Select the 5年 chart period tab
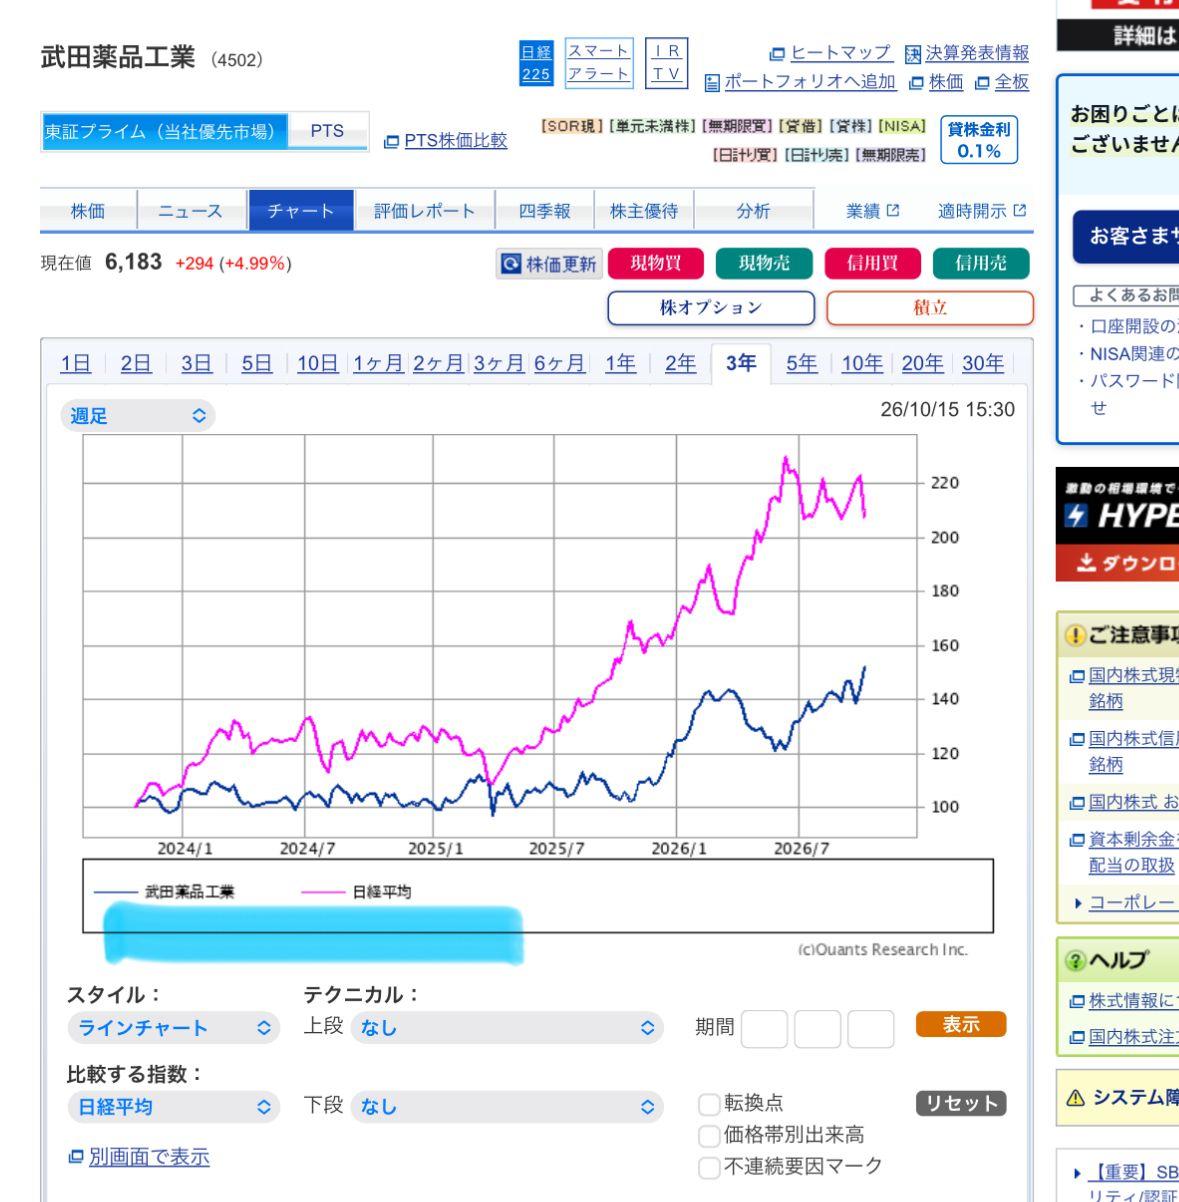 click(x=801, y=364)
